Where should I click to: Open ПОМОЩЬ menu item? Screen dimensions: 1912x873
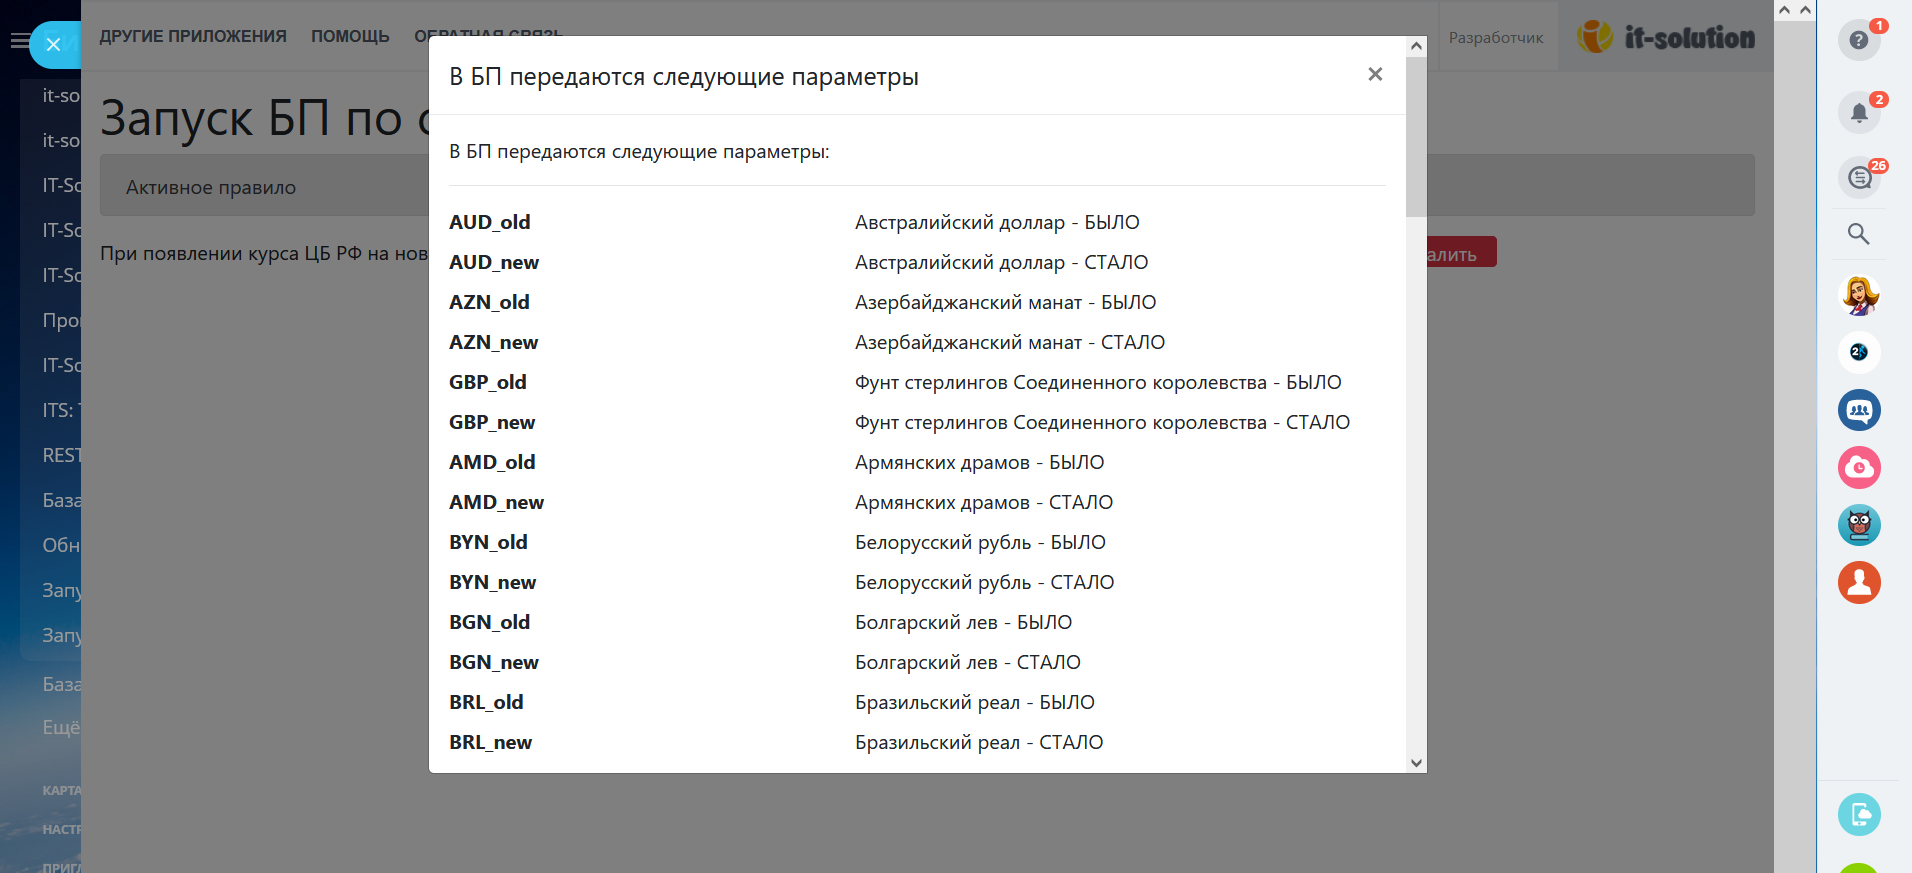coord(350,37)
